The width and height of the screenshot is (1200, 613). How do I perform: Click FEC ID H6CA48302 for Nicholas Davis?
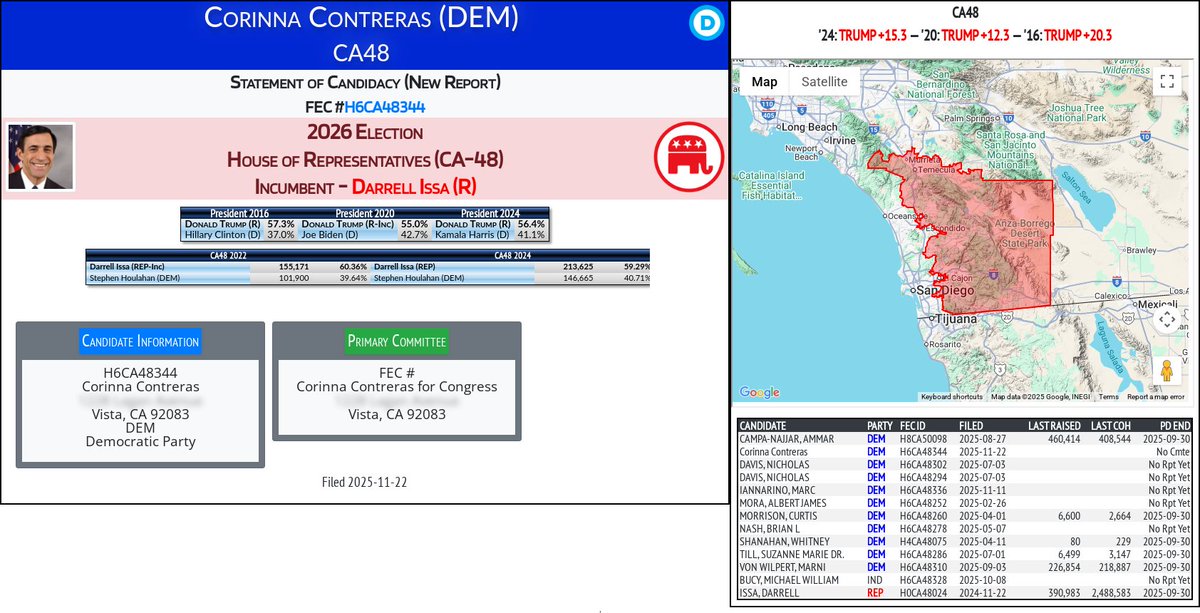coord(925,464)
